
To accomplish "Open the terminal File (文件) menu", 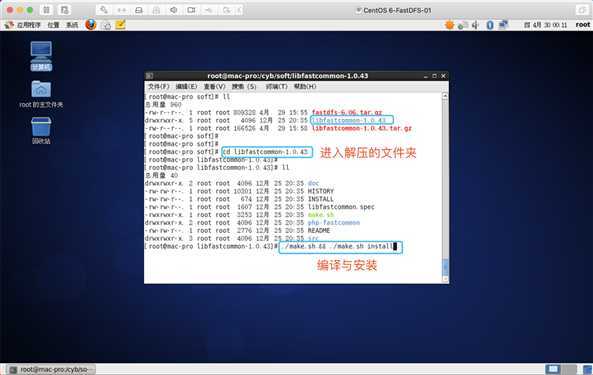I will pyautogui.click(x=158, y=87).
